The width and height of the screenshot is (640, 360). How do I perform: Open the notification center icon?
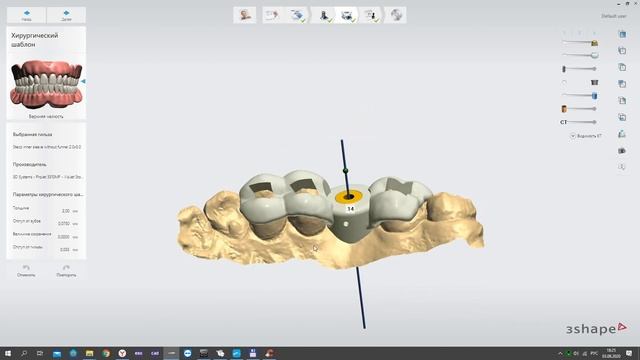click(629, 353)
